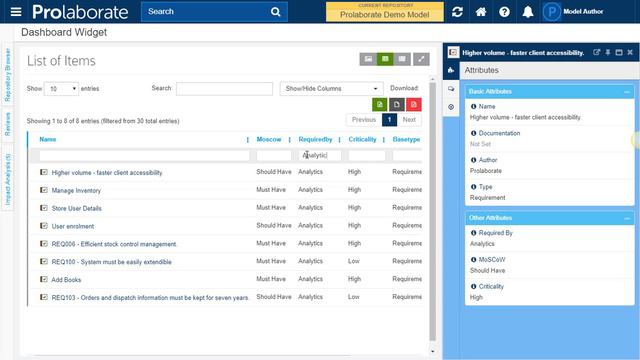This screenshot has height=360, width=640.
Task: Open the discussions chat icon in side panel
Action: (x=451, y=89)
